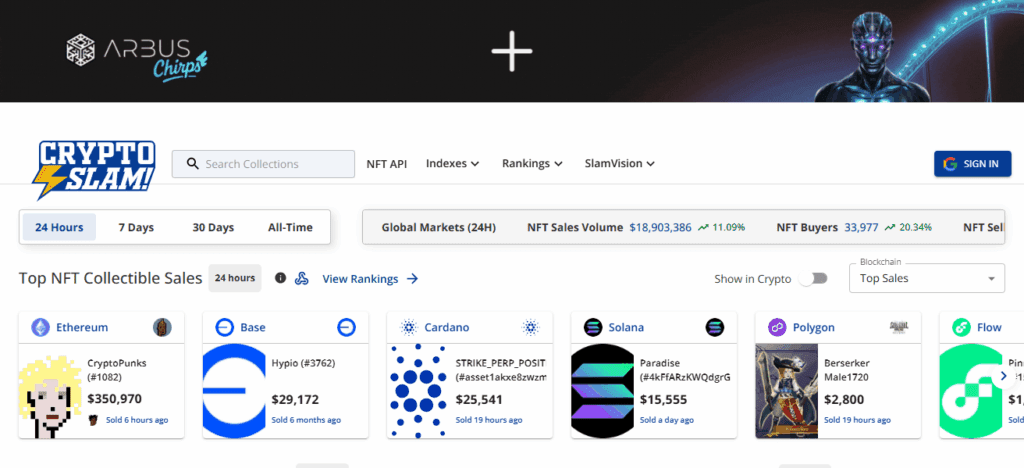Click the Sign In button

(972, 164)
